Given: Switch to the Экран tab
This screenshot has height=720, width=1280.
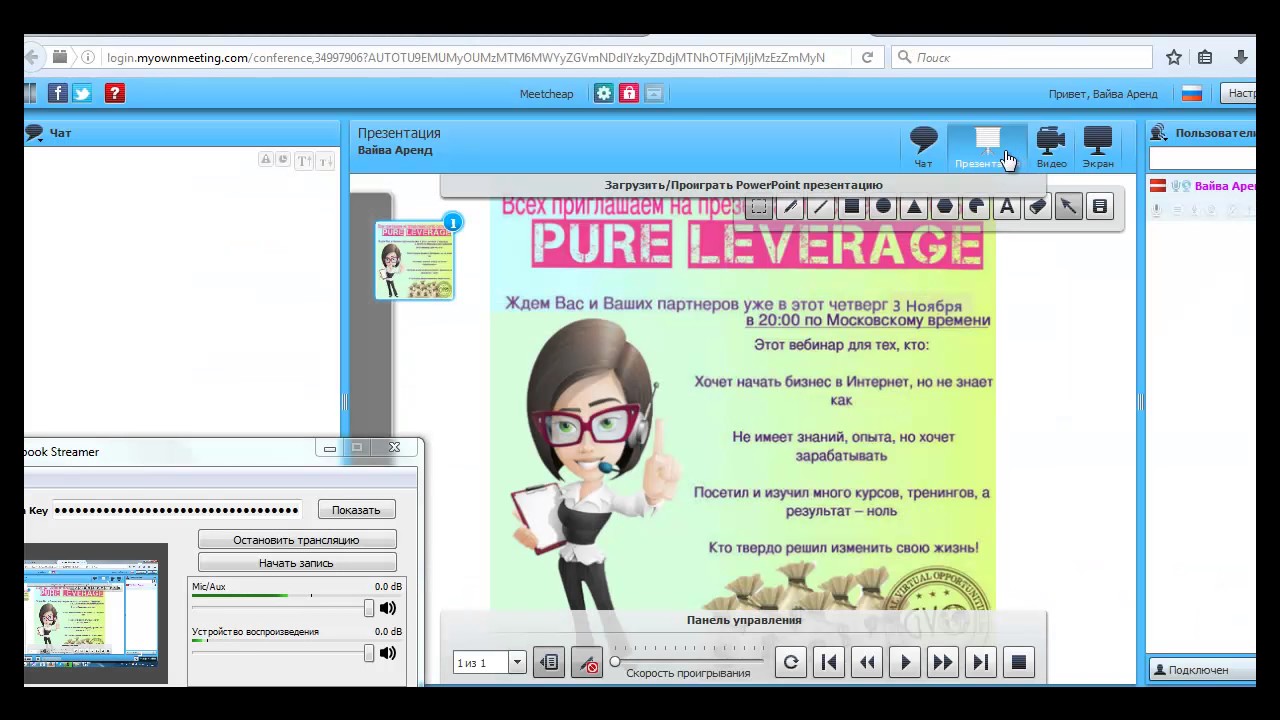Looking at the screenshot, I should pyautogui.click(x=1098, y=147).
